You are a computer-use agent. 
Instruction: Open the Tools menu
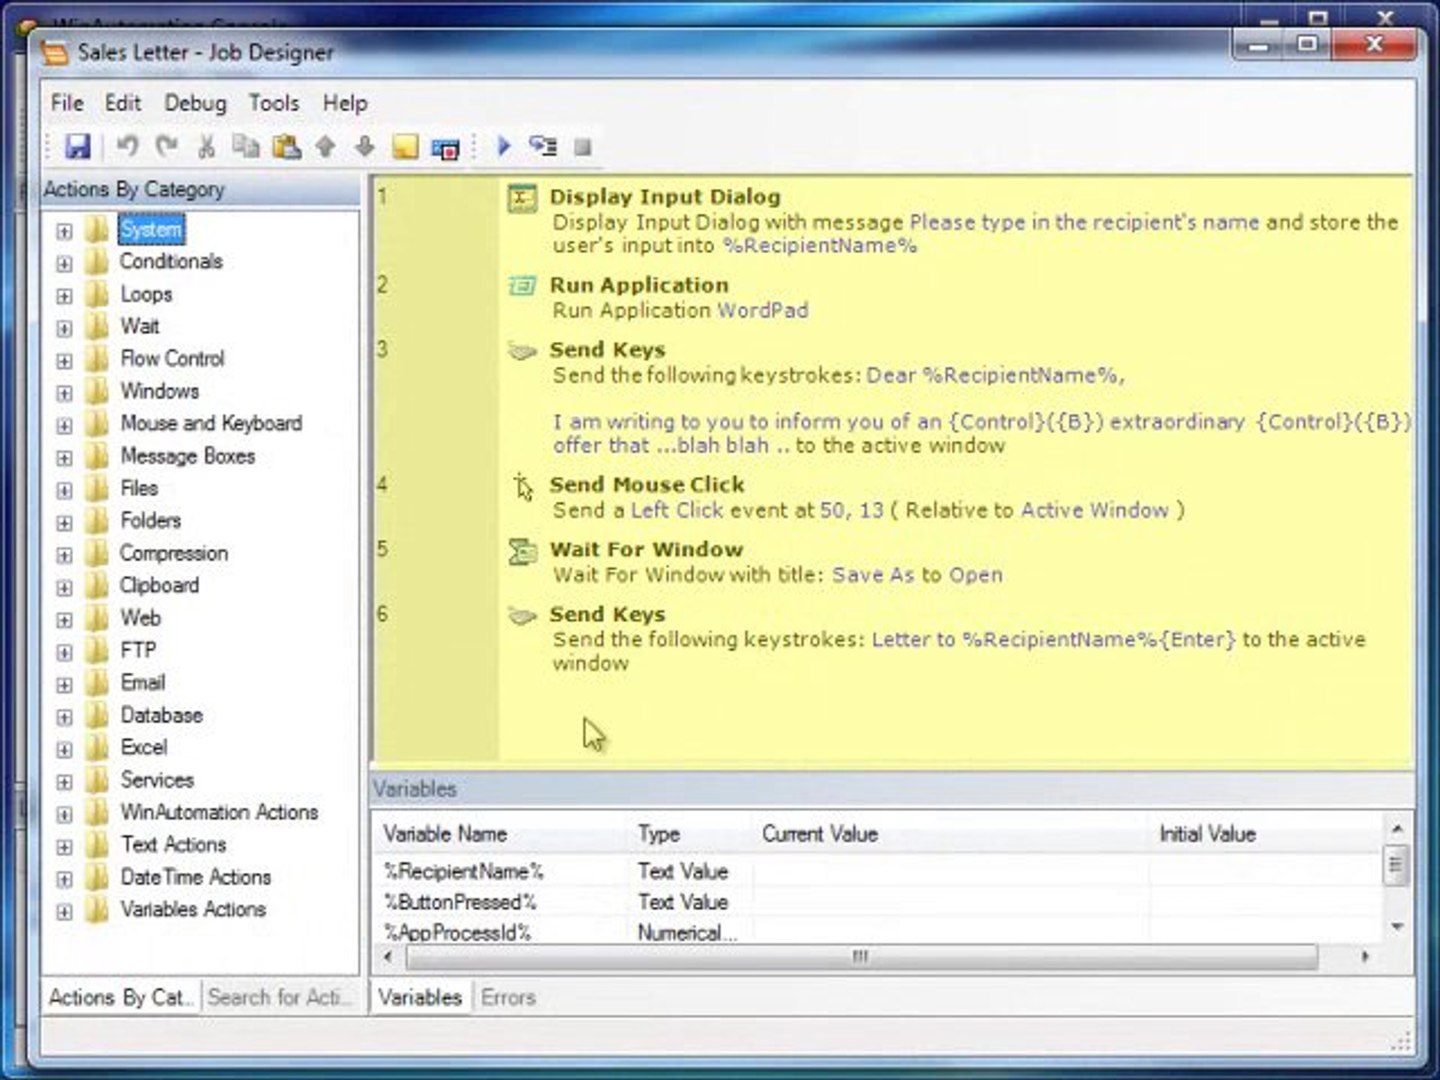(274, 103)
